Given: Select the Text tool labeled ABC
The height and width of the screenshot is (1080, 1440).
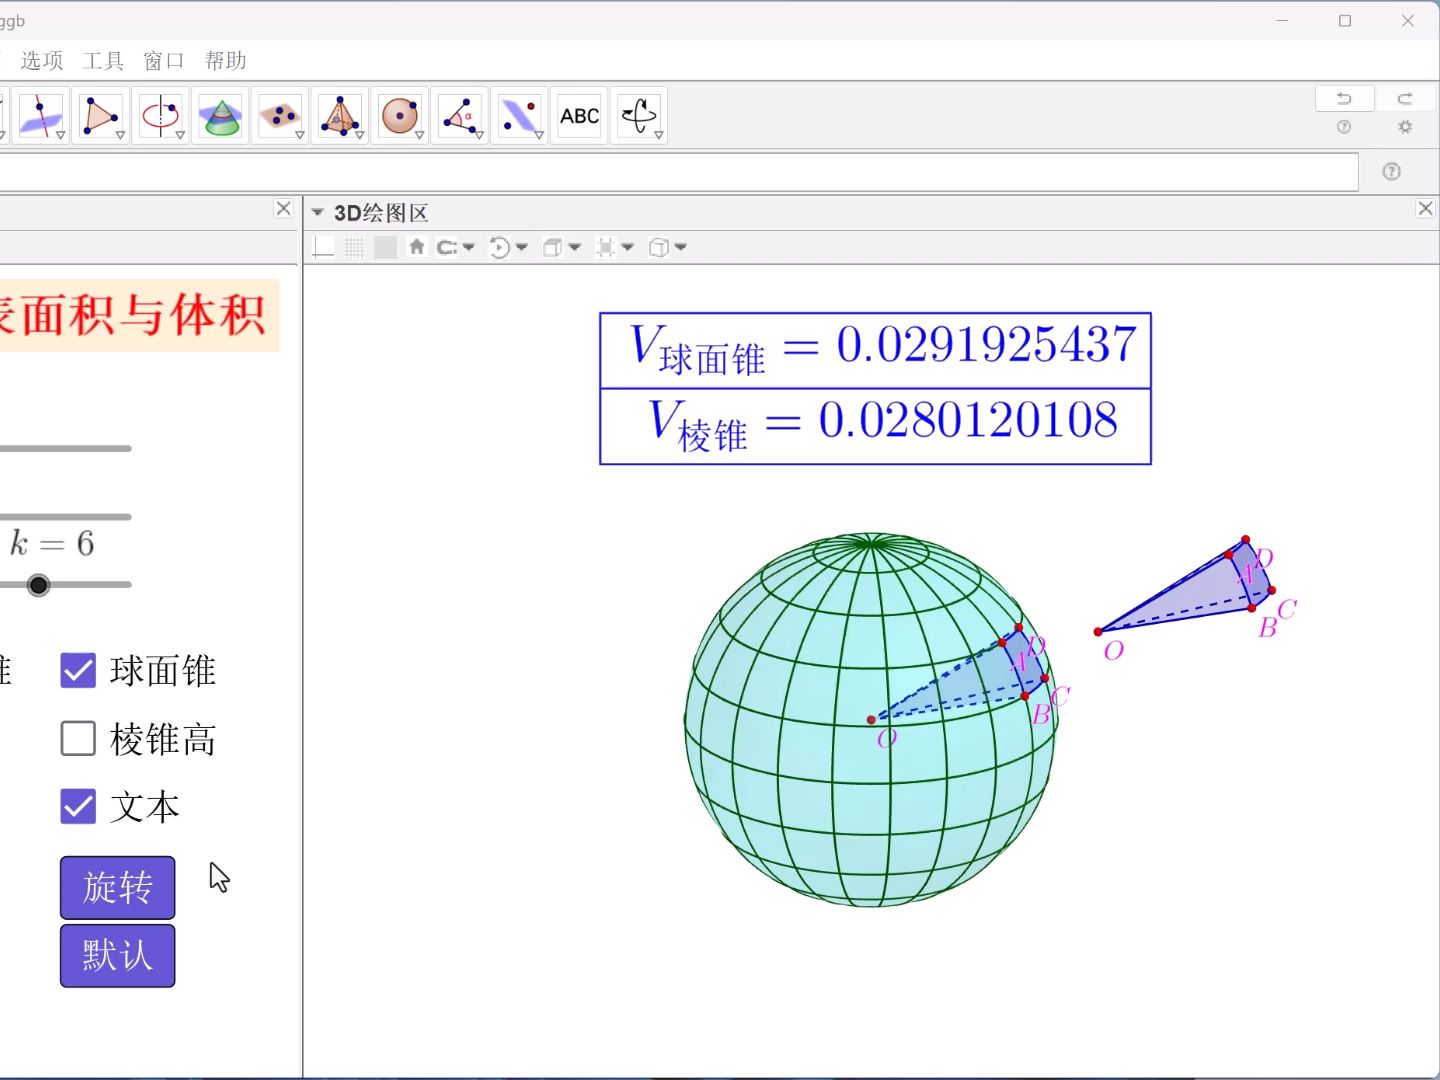Looking at the screenshot, I should (x=579, y=115).
